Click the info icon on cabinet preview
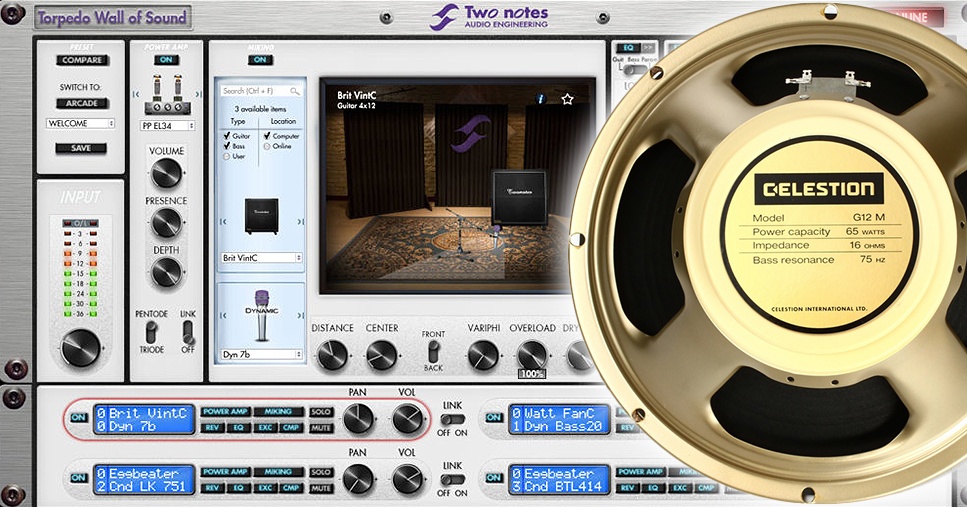This screenshot has height=507, width=967. coord(541,99)
